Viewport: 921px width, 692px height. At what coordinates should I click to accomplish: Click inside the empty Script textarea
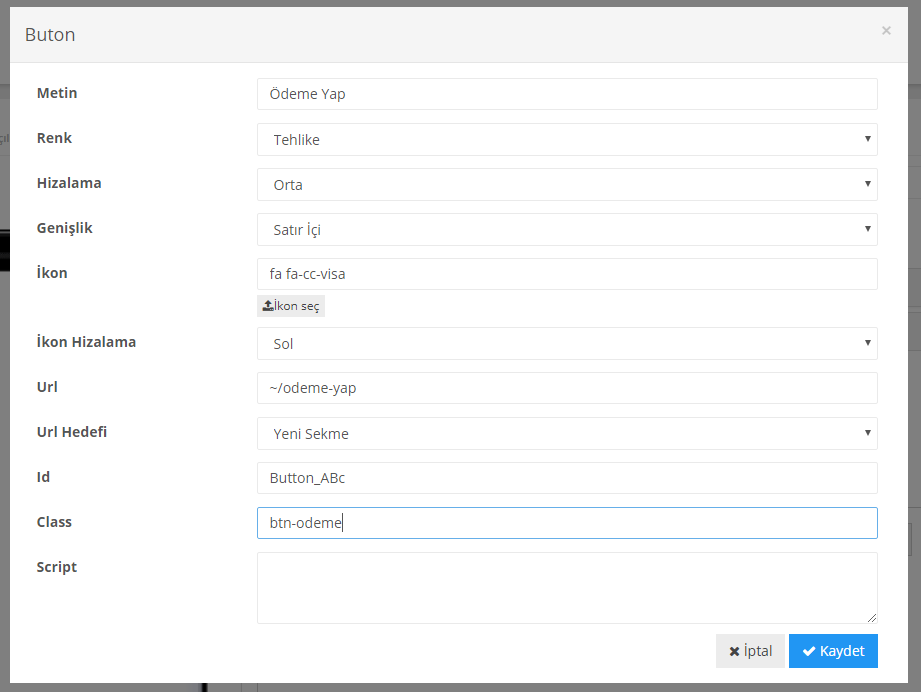pos(567,588)
